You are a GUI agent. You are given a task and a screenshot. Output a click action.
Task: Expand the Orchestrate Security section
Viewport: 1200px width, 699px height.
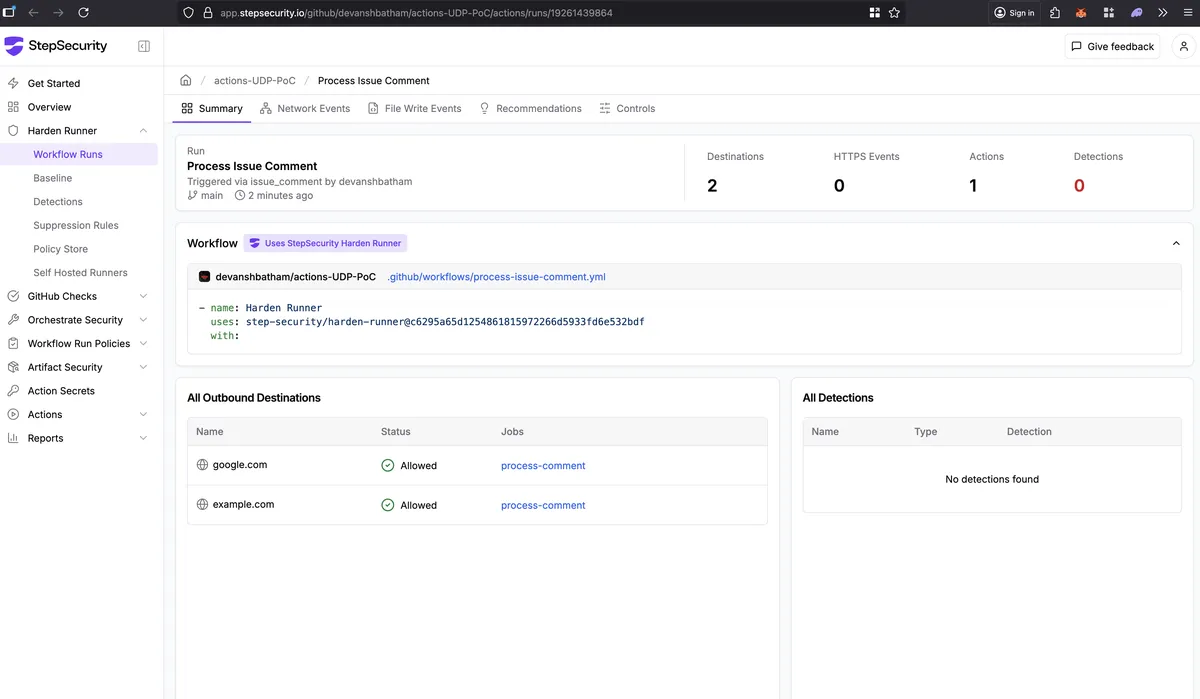point(143,320)
